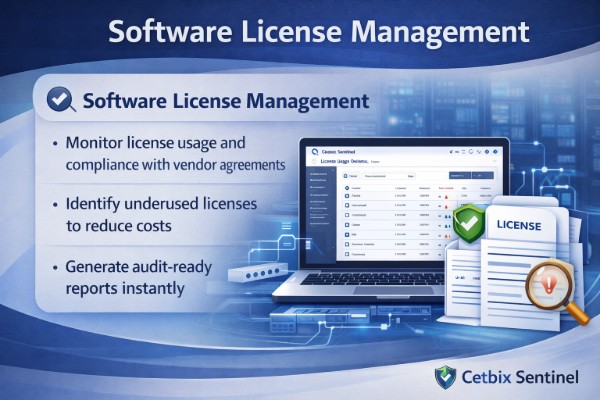Click 'Generate audit-ready reports instantly' bullet
The width and height of the screenshot is (600, 400).
tap(139, 278)
